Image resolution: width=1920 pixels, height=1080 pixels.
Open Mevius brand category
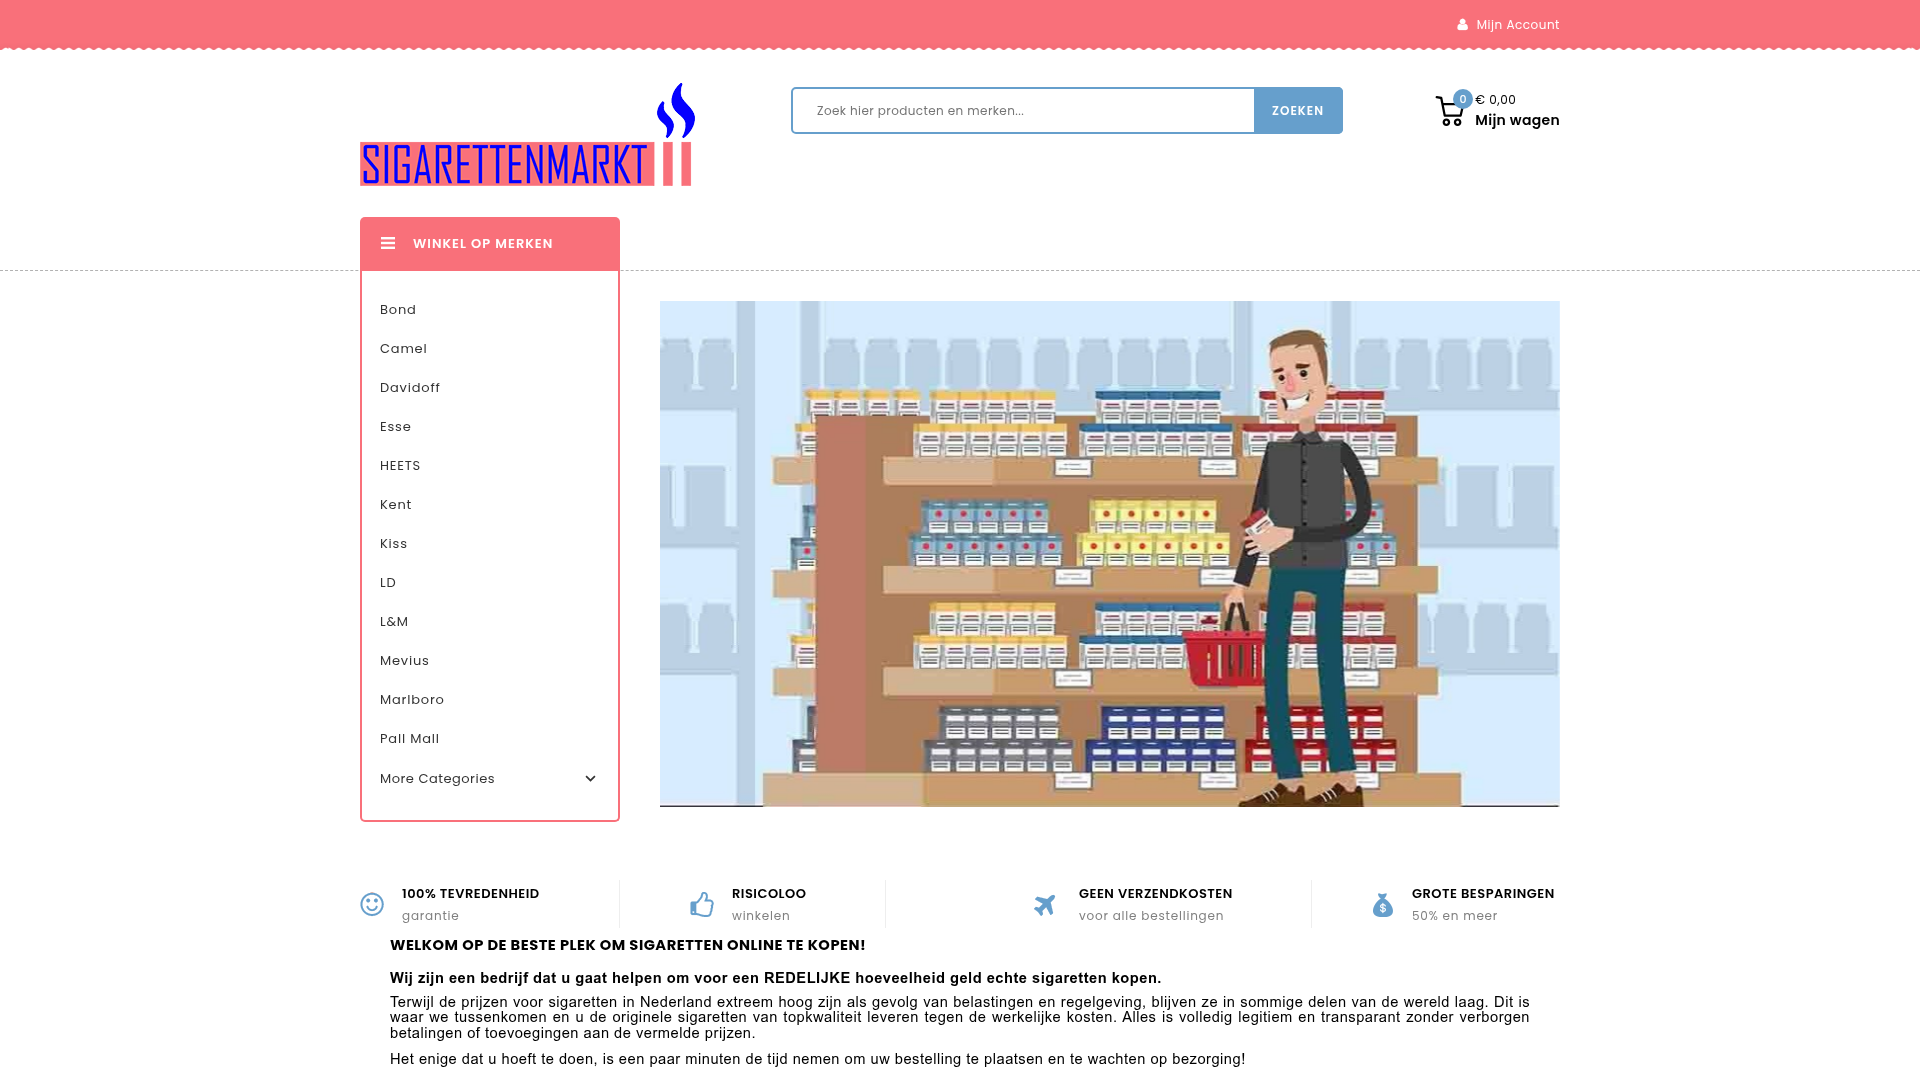click(x=404, y=661)
